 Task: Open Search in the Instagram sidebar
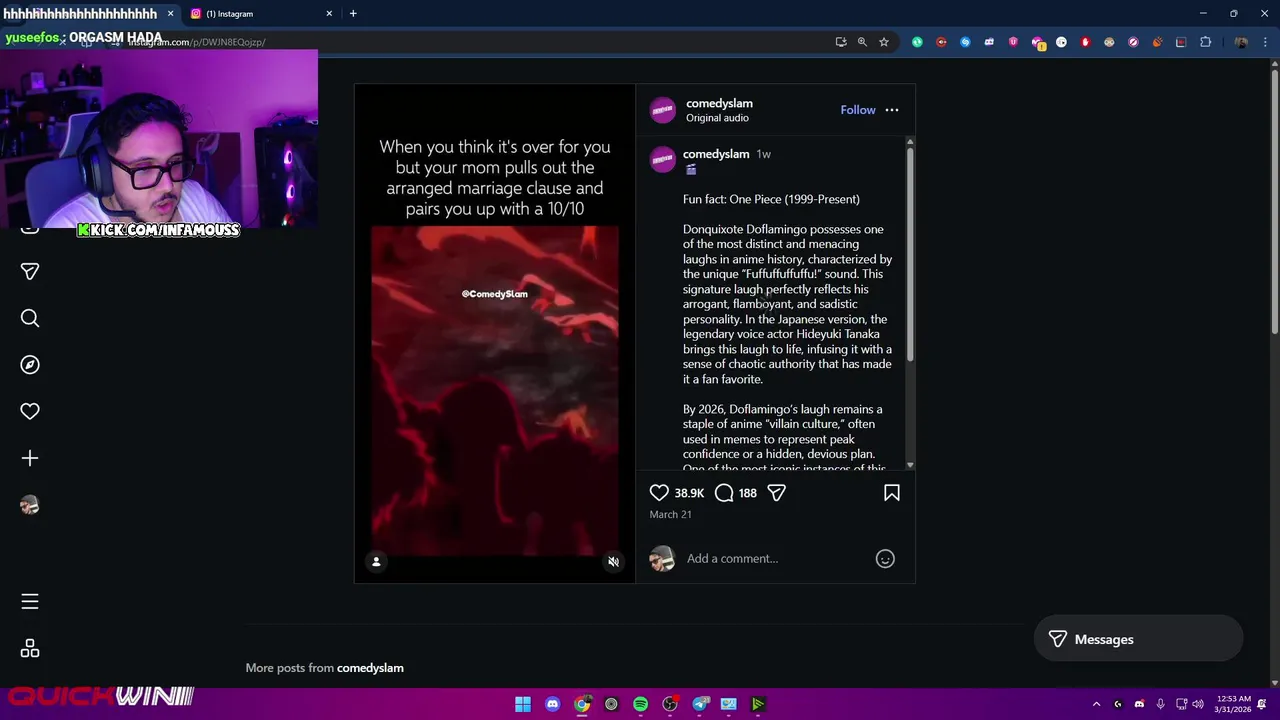(30, 318)
